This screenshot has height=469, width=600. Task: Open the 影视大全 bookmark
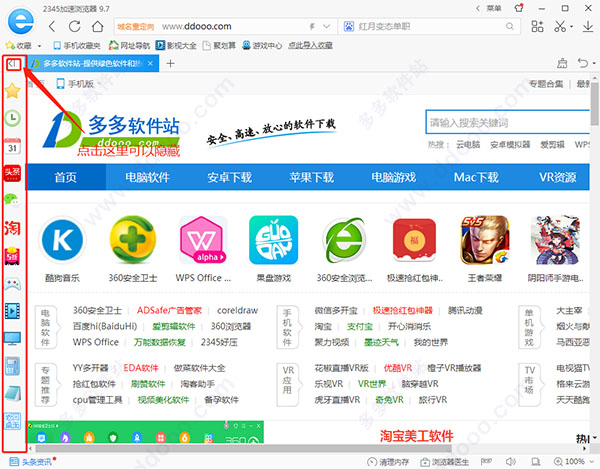pyautogui.click(x=176, y=46)
